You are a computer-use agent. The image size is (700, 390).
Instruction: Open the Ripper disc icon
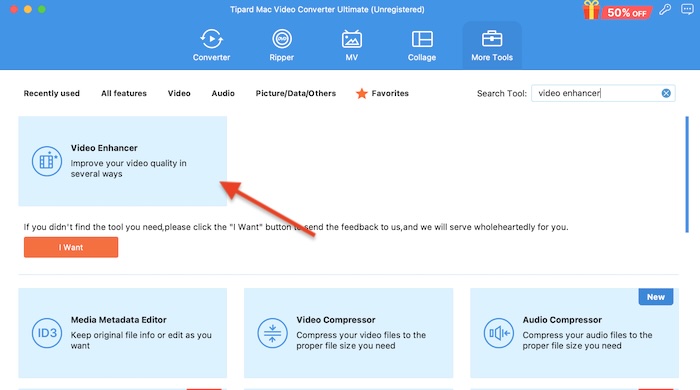pos(282,39)
